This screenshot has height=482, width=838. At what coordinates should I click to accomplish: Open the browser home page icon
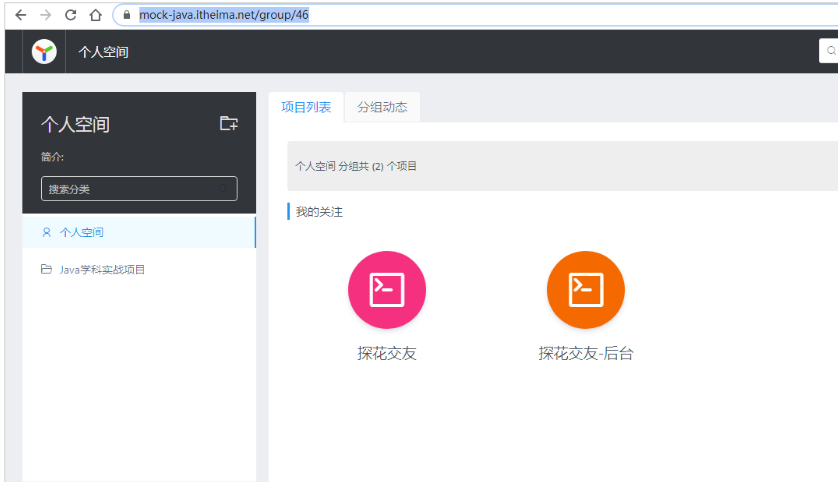pos(96,15)
